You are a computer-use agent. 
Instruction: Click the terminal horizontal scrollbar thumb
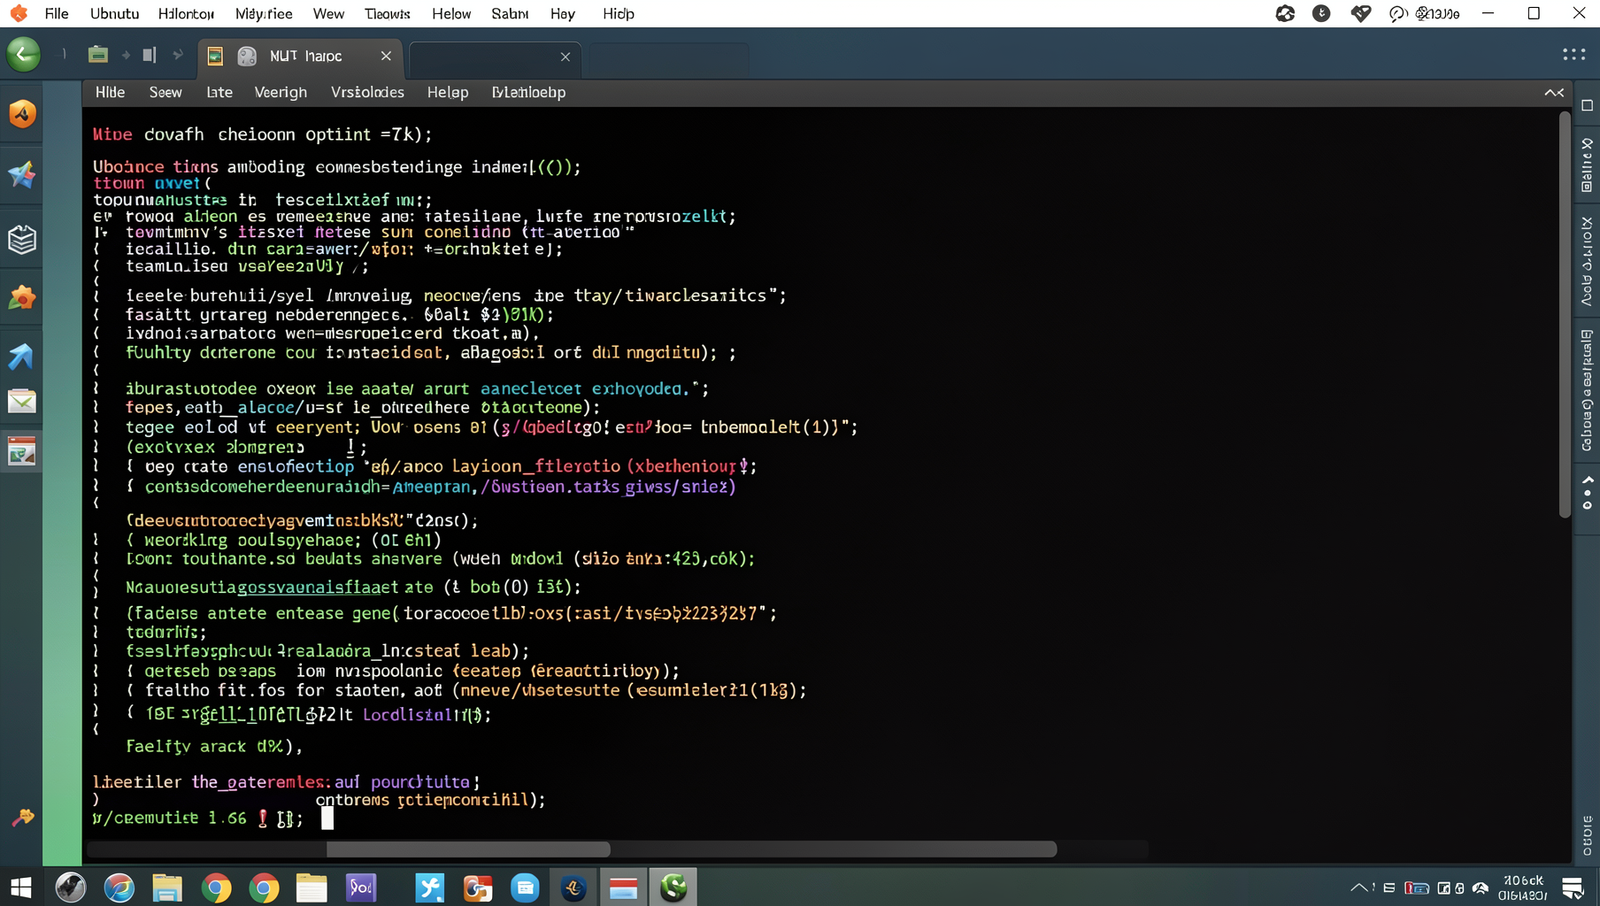pyautogui.click(x=468, y=849)
